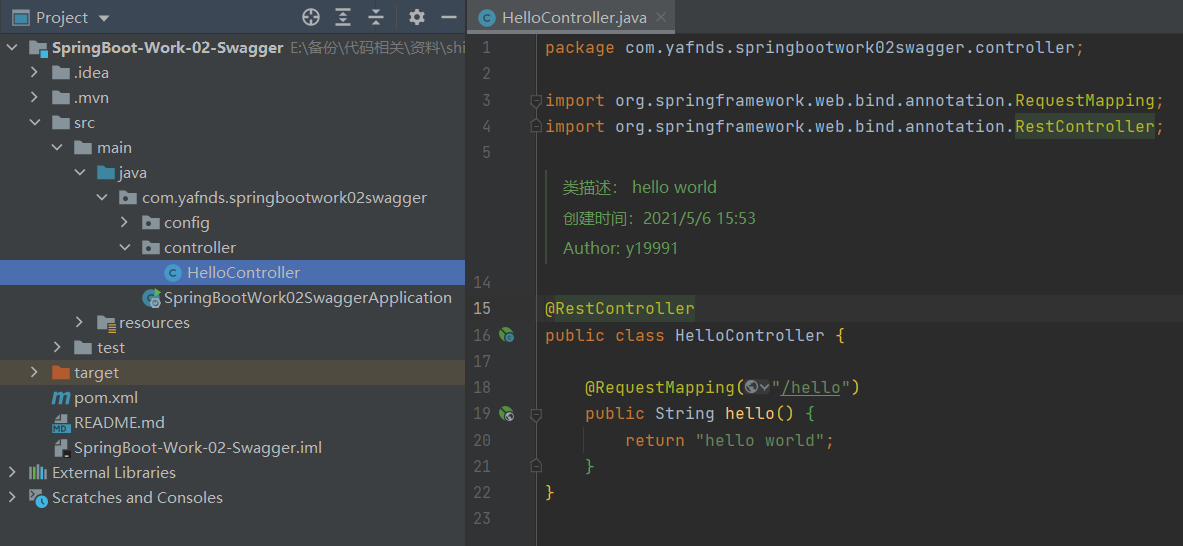Viewport: 1183px width, 546px height.
Task: Click the @RestController annotation on line 15
Action: (619, 308)
